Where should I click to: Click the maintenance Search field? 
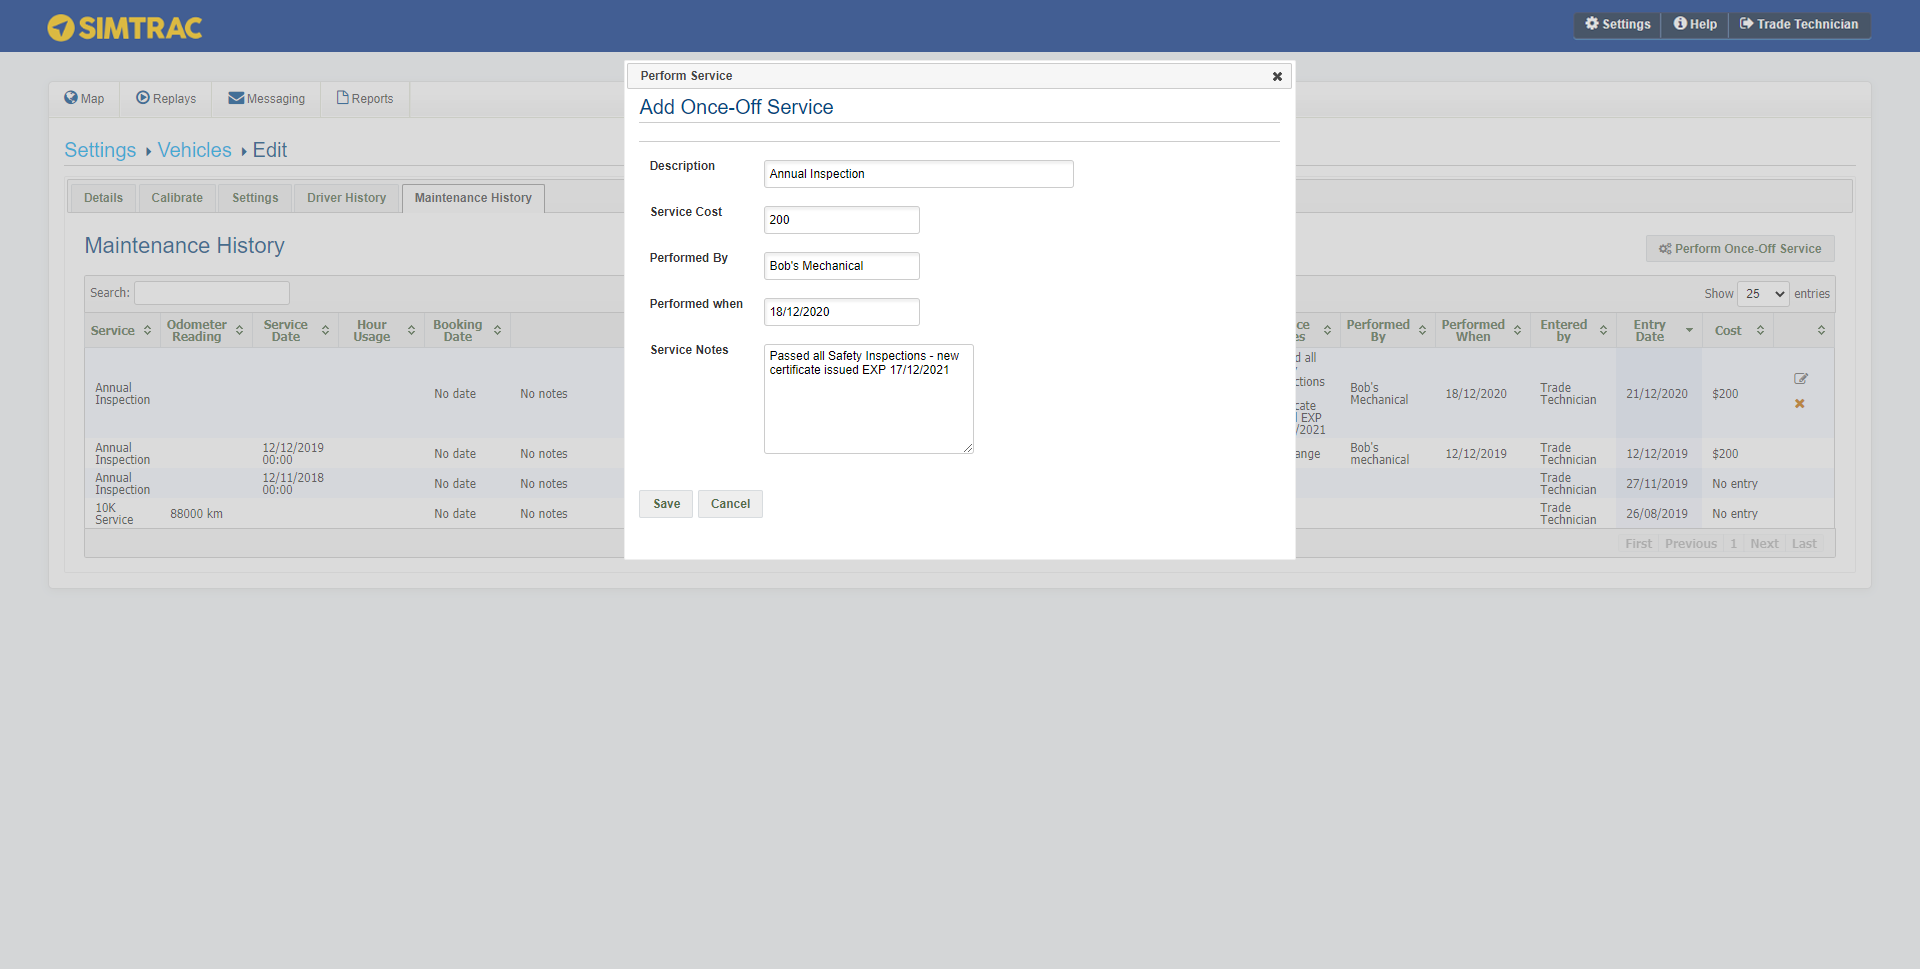point(212,293)
